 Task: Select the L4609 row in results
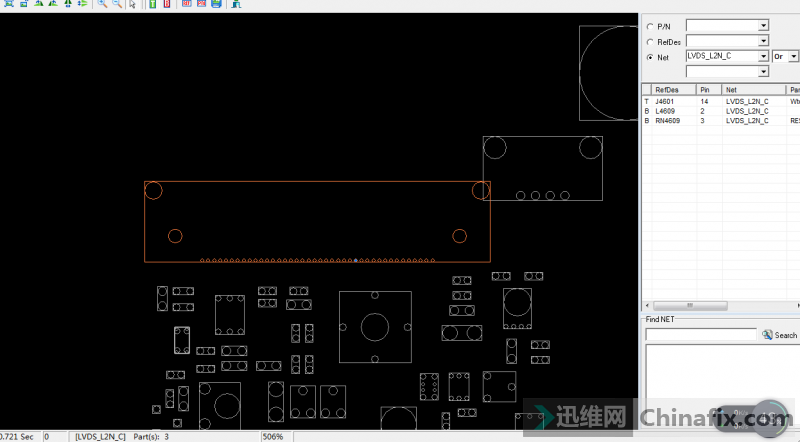tap(720, 111)
